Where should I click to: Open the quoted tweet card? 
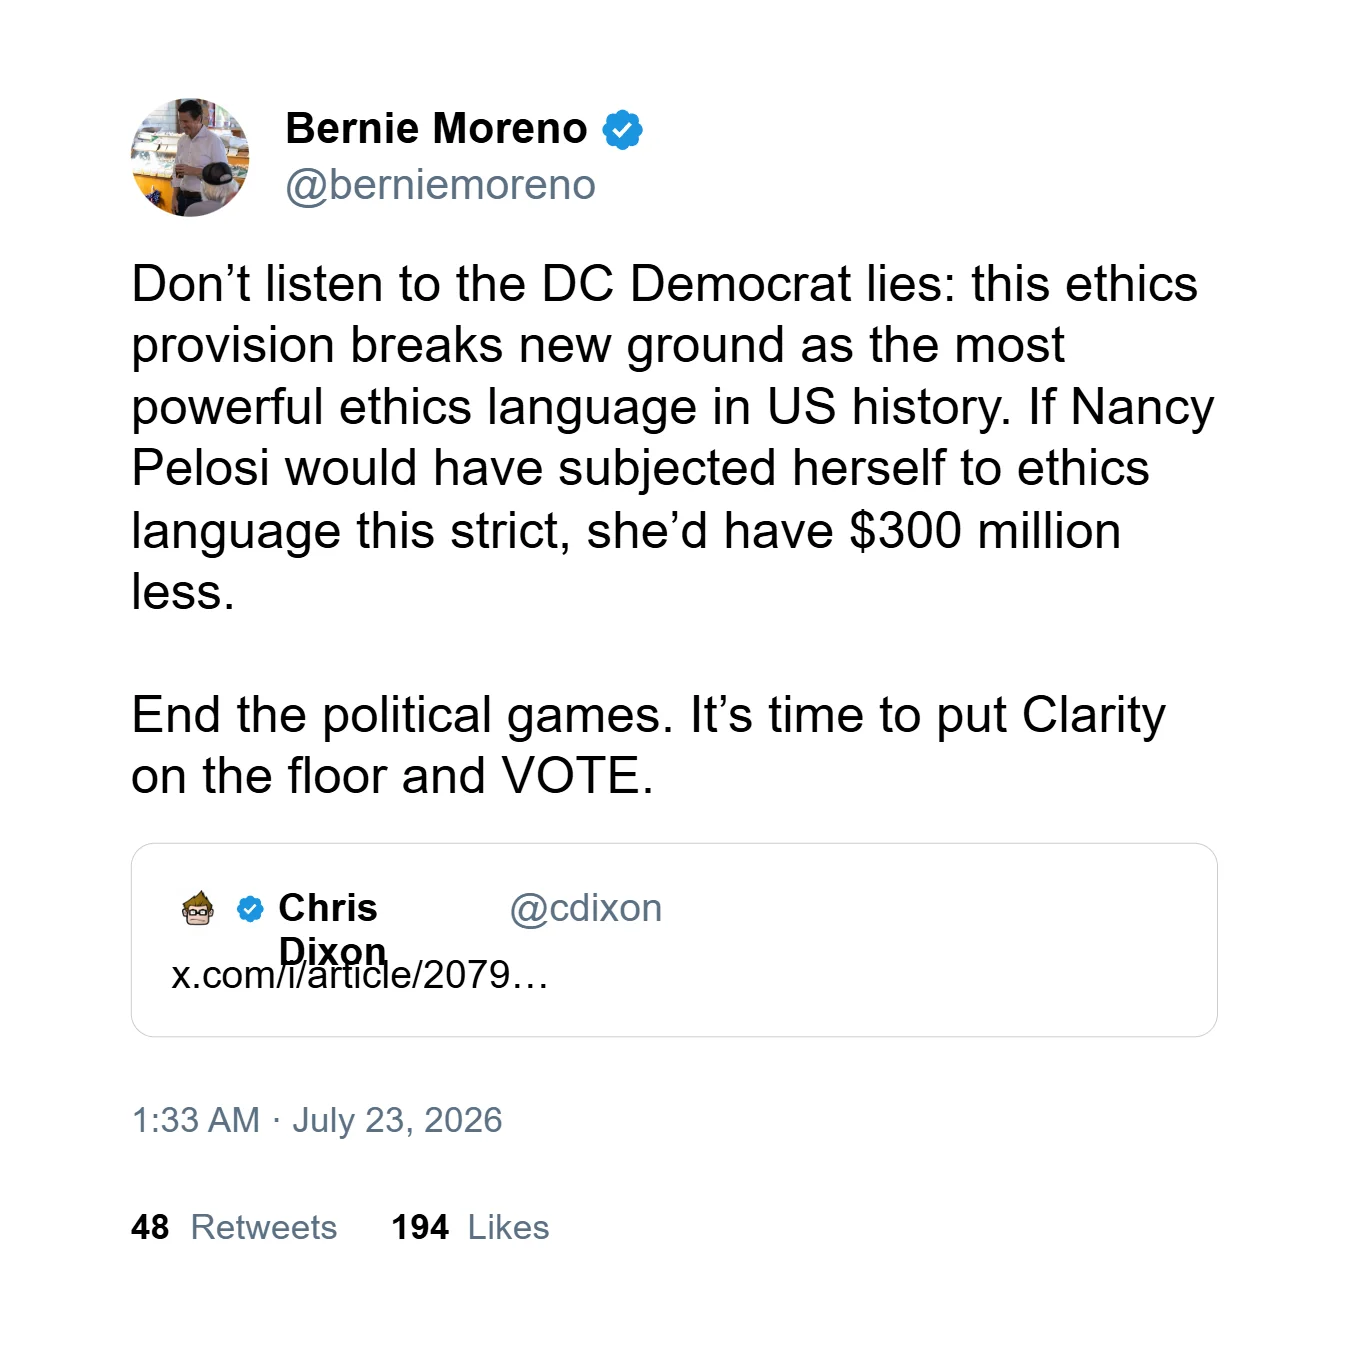click(x=674, y=940)
